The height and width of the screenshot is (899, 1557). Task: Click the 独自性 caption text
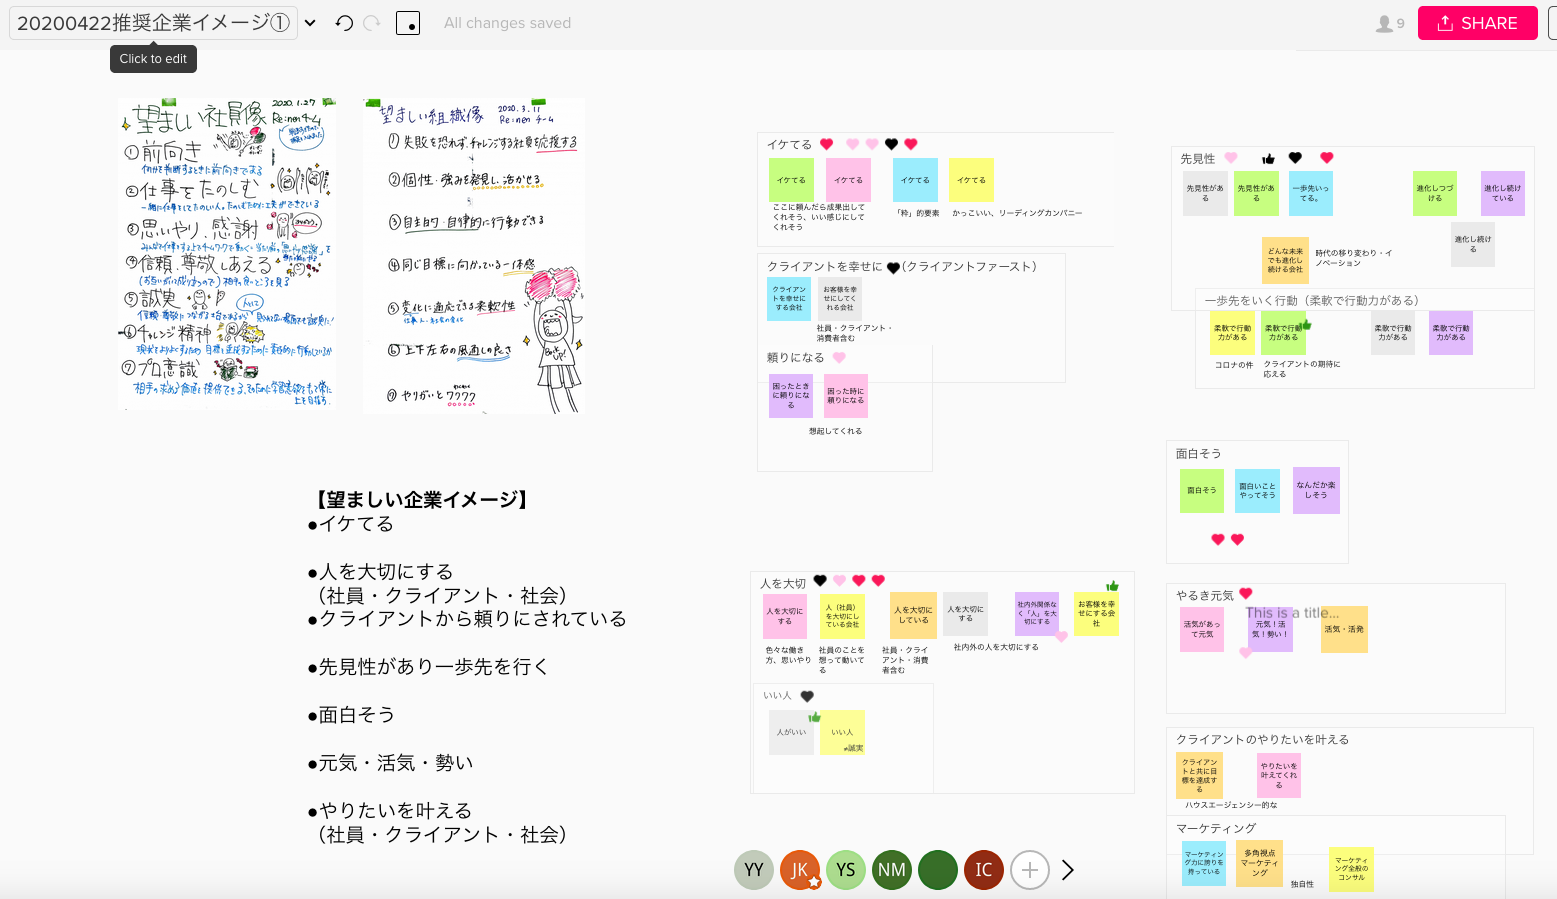[x=1302, y=885]
